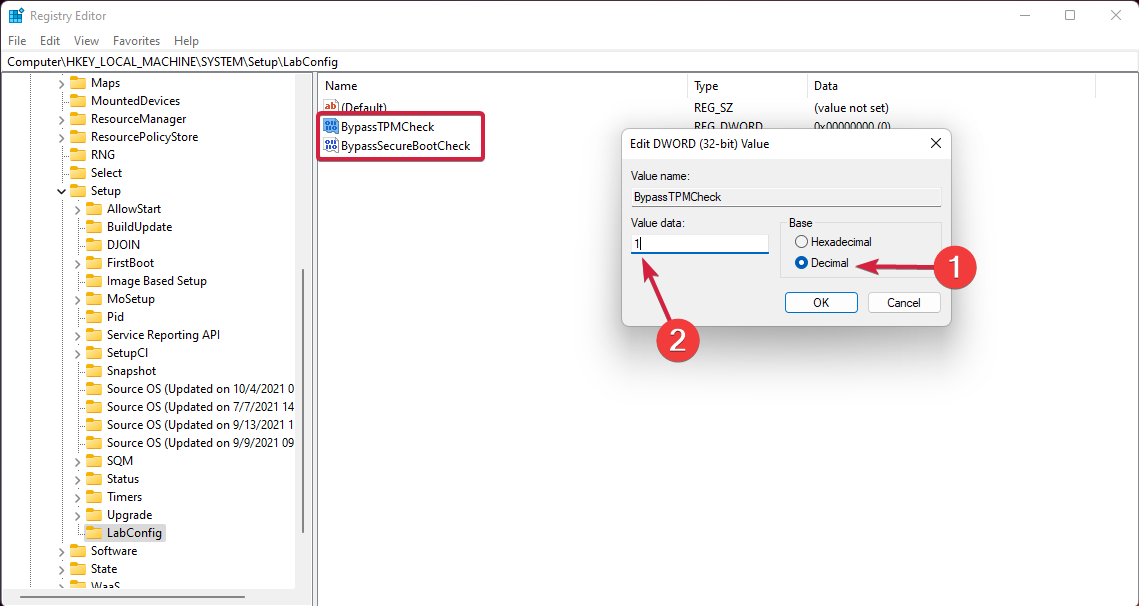1139x606 pixels.
Task: Expand the FirstBoot key
Action: point(78,263)
